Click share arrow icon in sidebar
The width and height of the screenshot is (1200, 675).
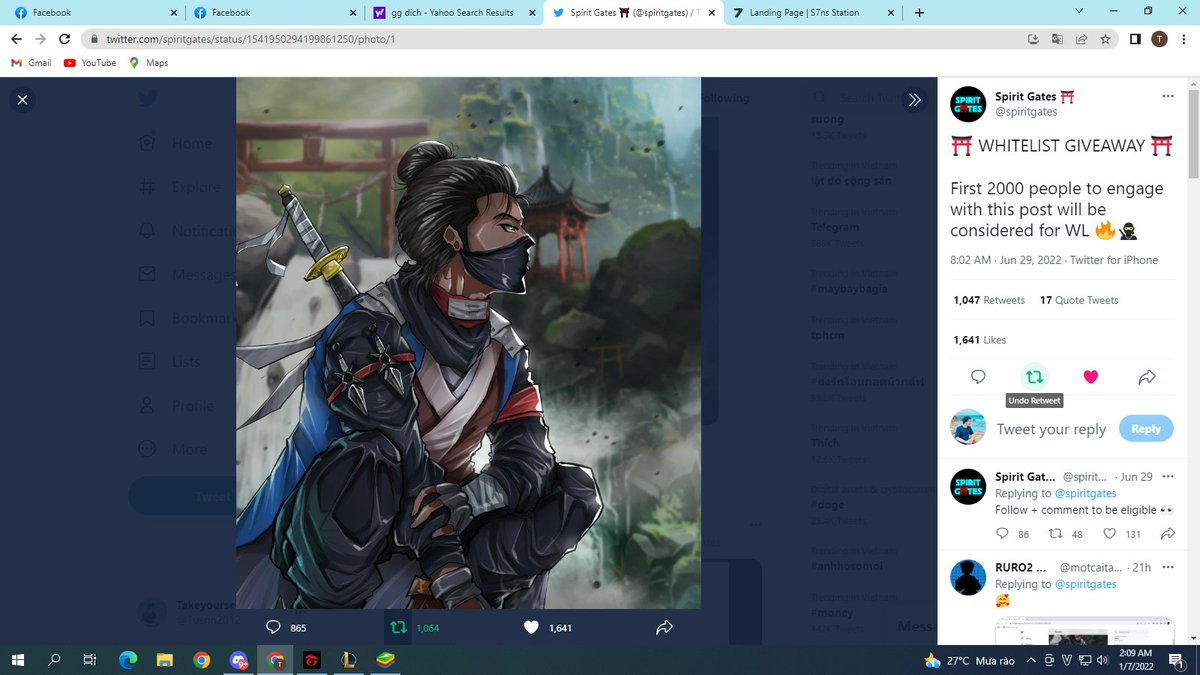1147,377
